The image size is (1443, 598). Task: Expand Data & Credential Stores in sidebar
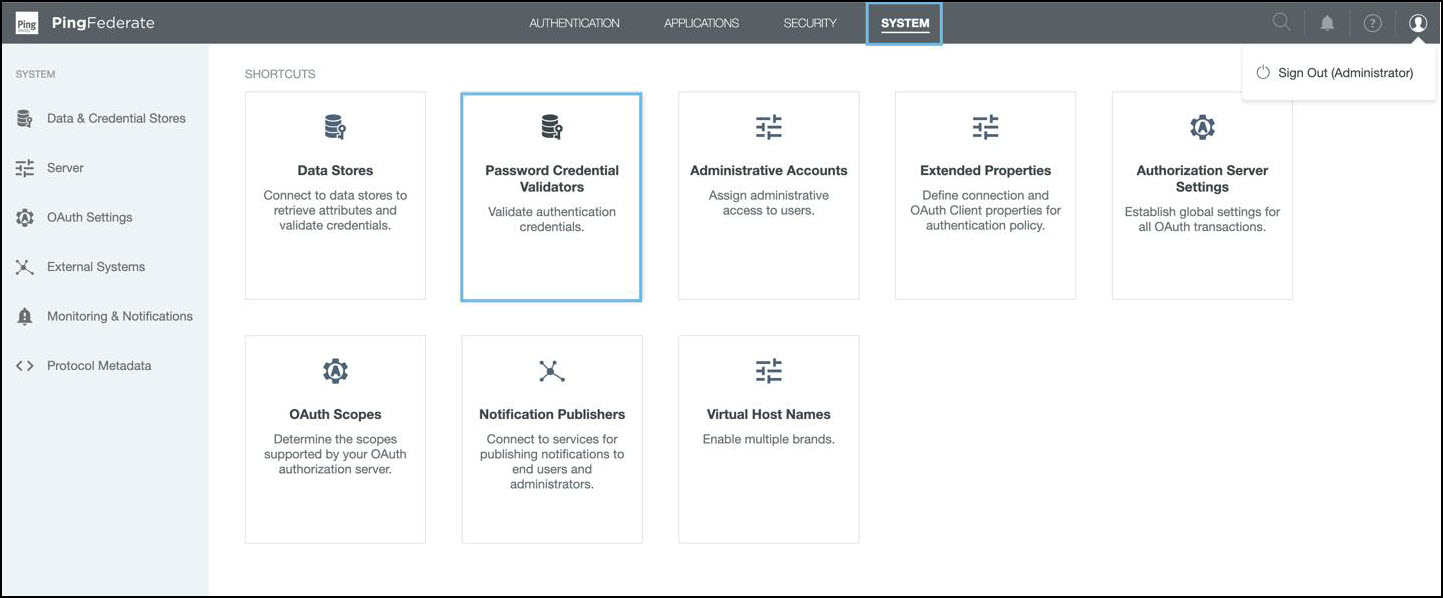point(116,118)
